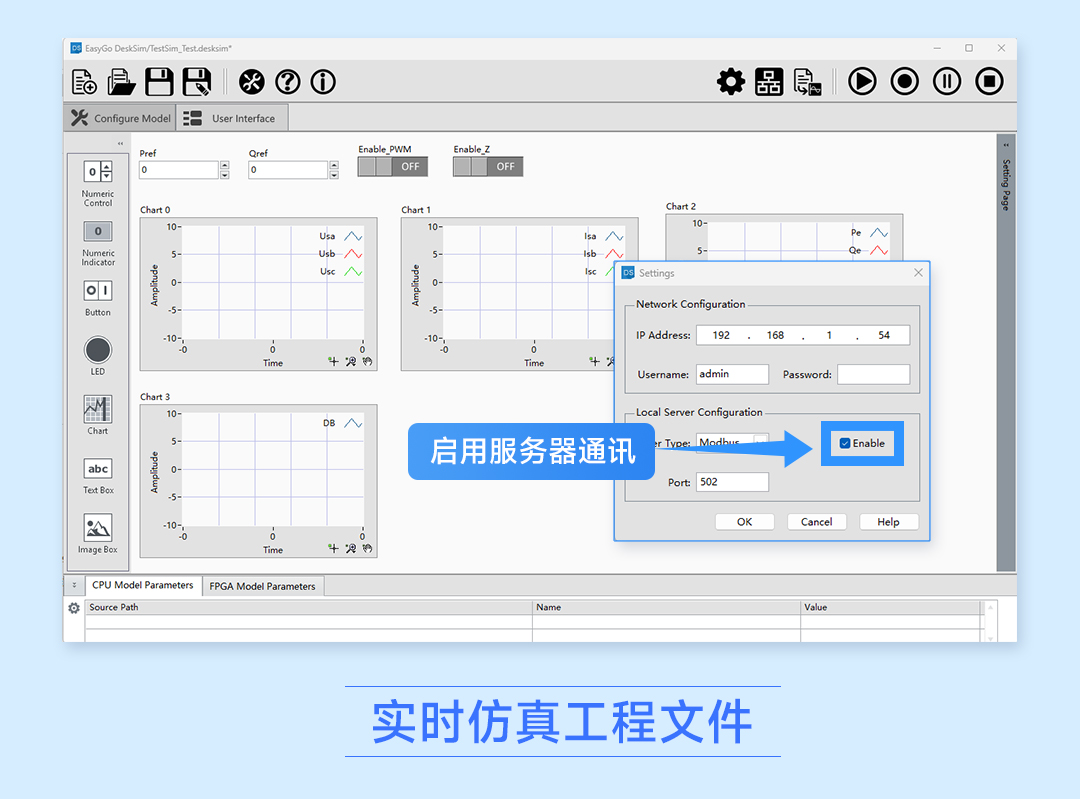1080x799 pixels.
Task: Open the tools wrench-screwdriver round icon
Action: (x=251, y=82)
